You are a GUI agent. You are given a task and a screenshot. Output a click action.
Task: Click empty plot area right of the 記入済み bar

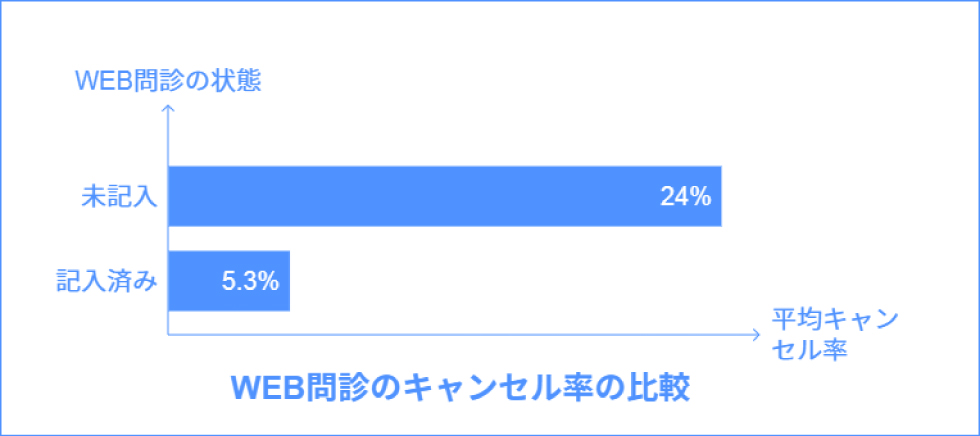tap(500, 281)
